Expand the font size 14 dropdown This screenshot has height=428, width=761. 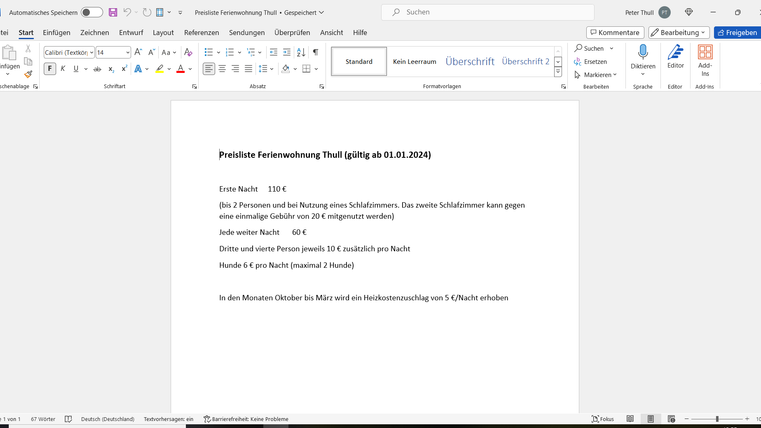[x=128, y=52]
